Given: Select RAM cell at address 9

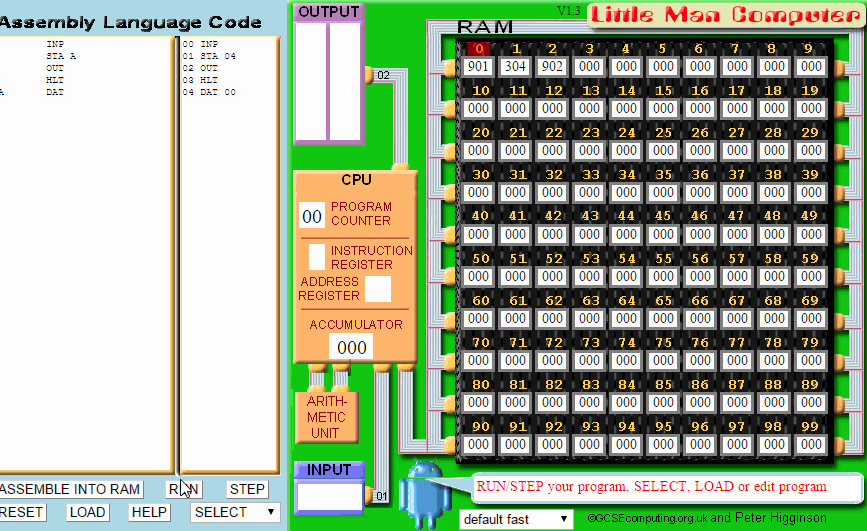Looking at the screenshot, I should coord(811,66).
